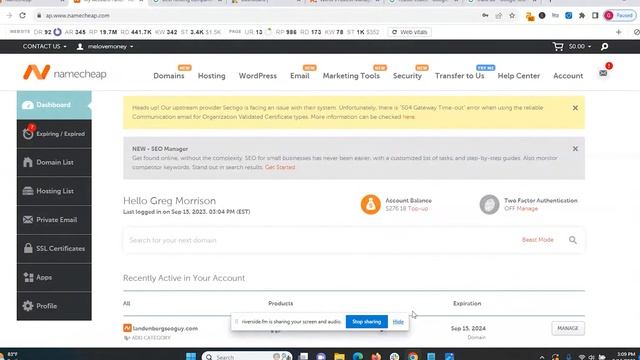Viewport: 640px width, 360px height.
Task: Open Hosting List in sidebar
Action: click(x=54, y=191)
